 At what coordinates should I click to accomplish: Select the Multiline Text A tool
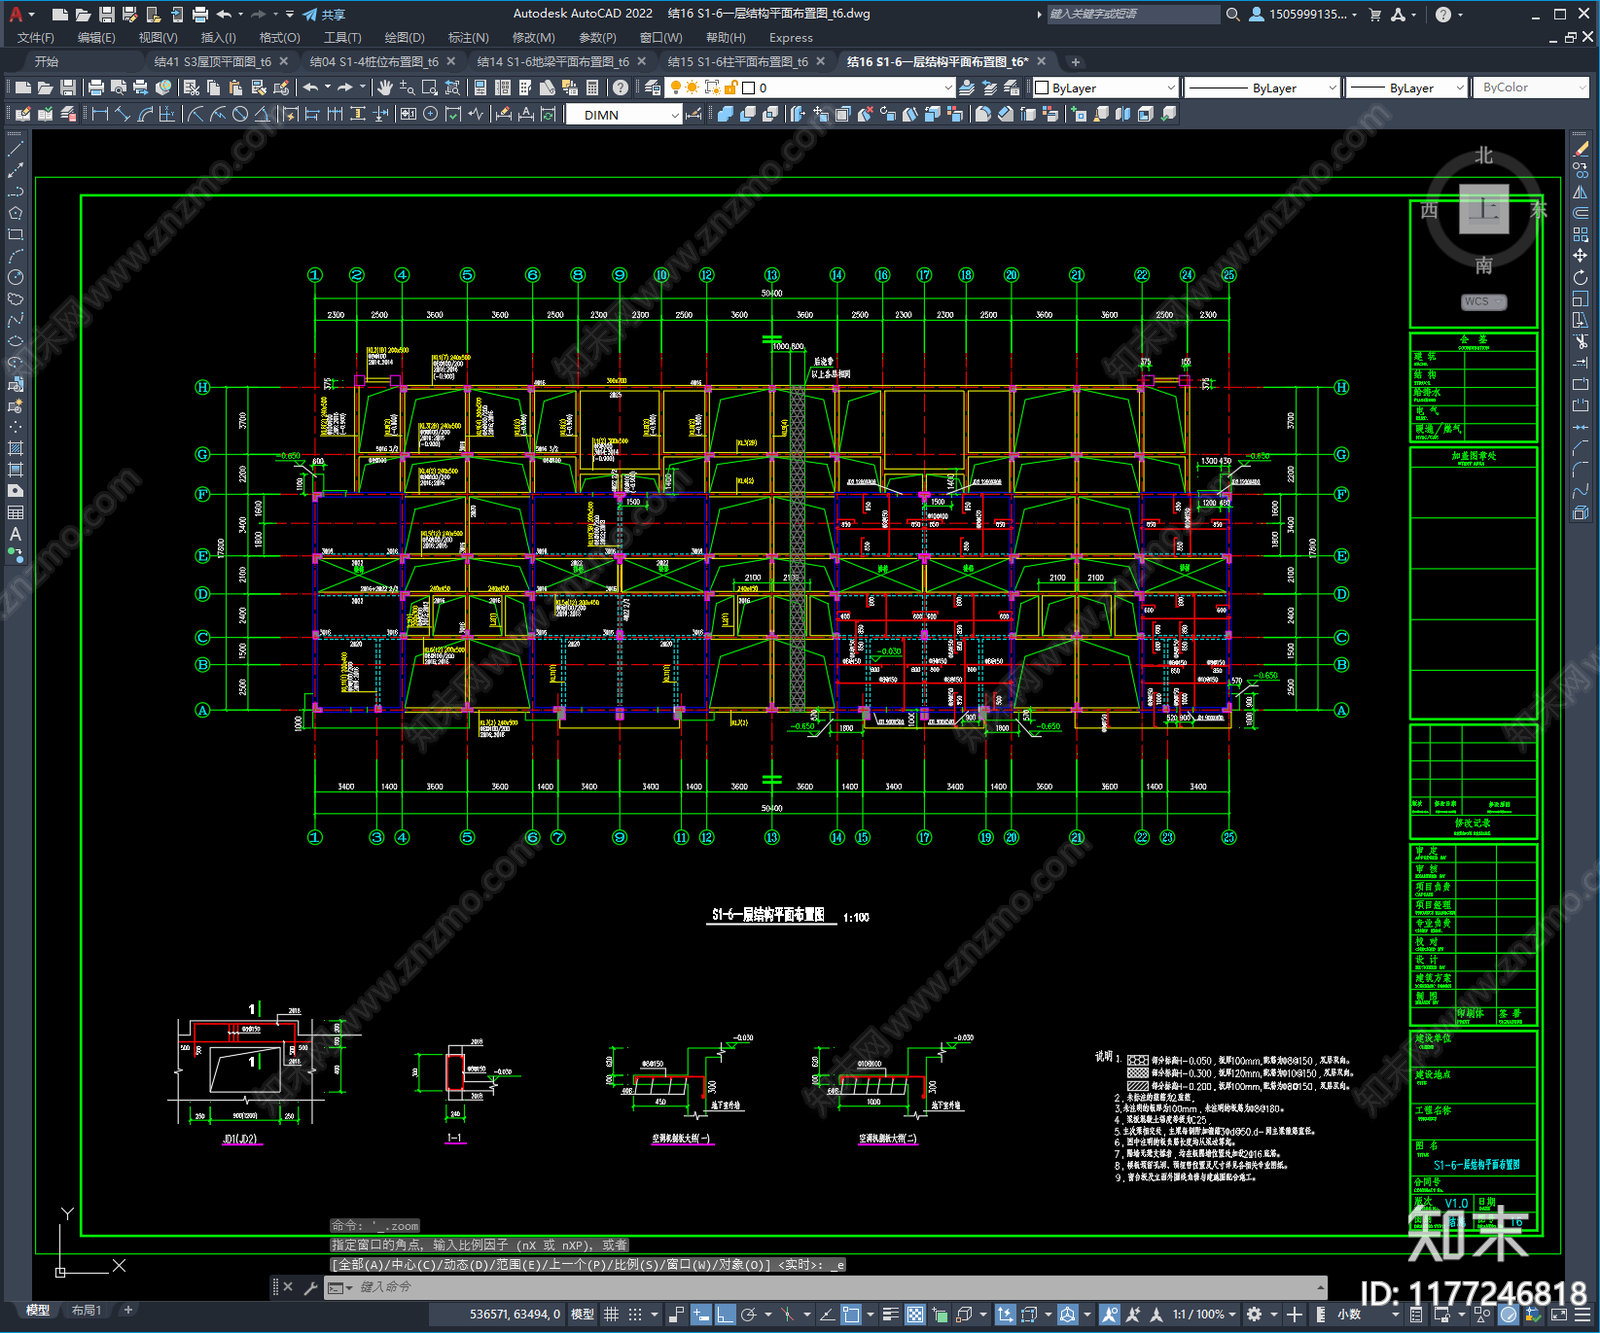point(15,534)
